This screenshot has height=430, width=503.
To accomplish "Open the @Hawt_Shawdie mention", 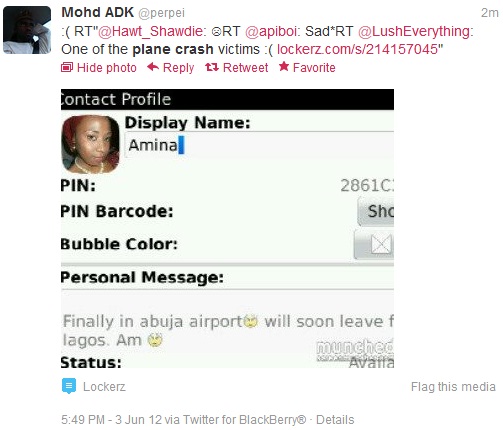I will click(150, 31).
